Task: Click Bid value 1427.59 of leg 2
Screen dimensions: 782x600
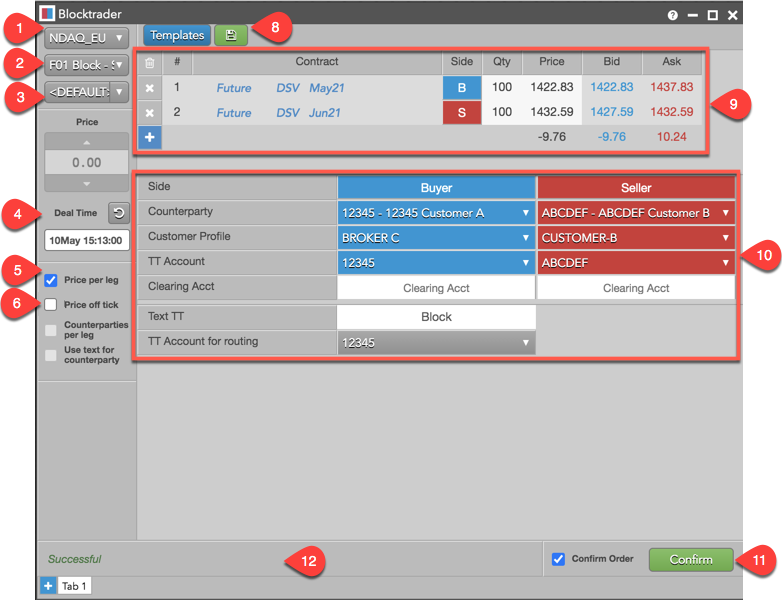Action: (x=611, y=112)
